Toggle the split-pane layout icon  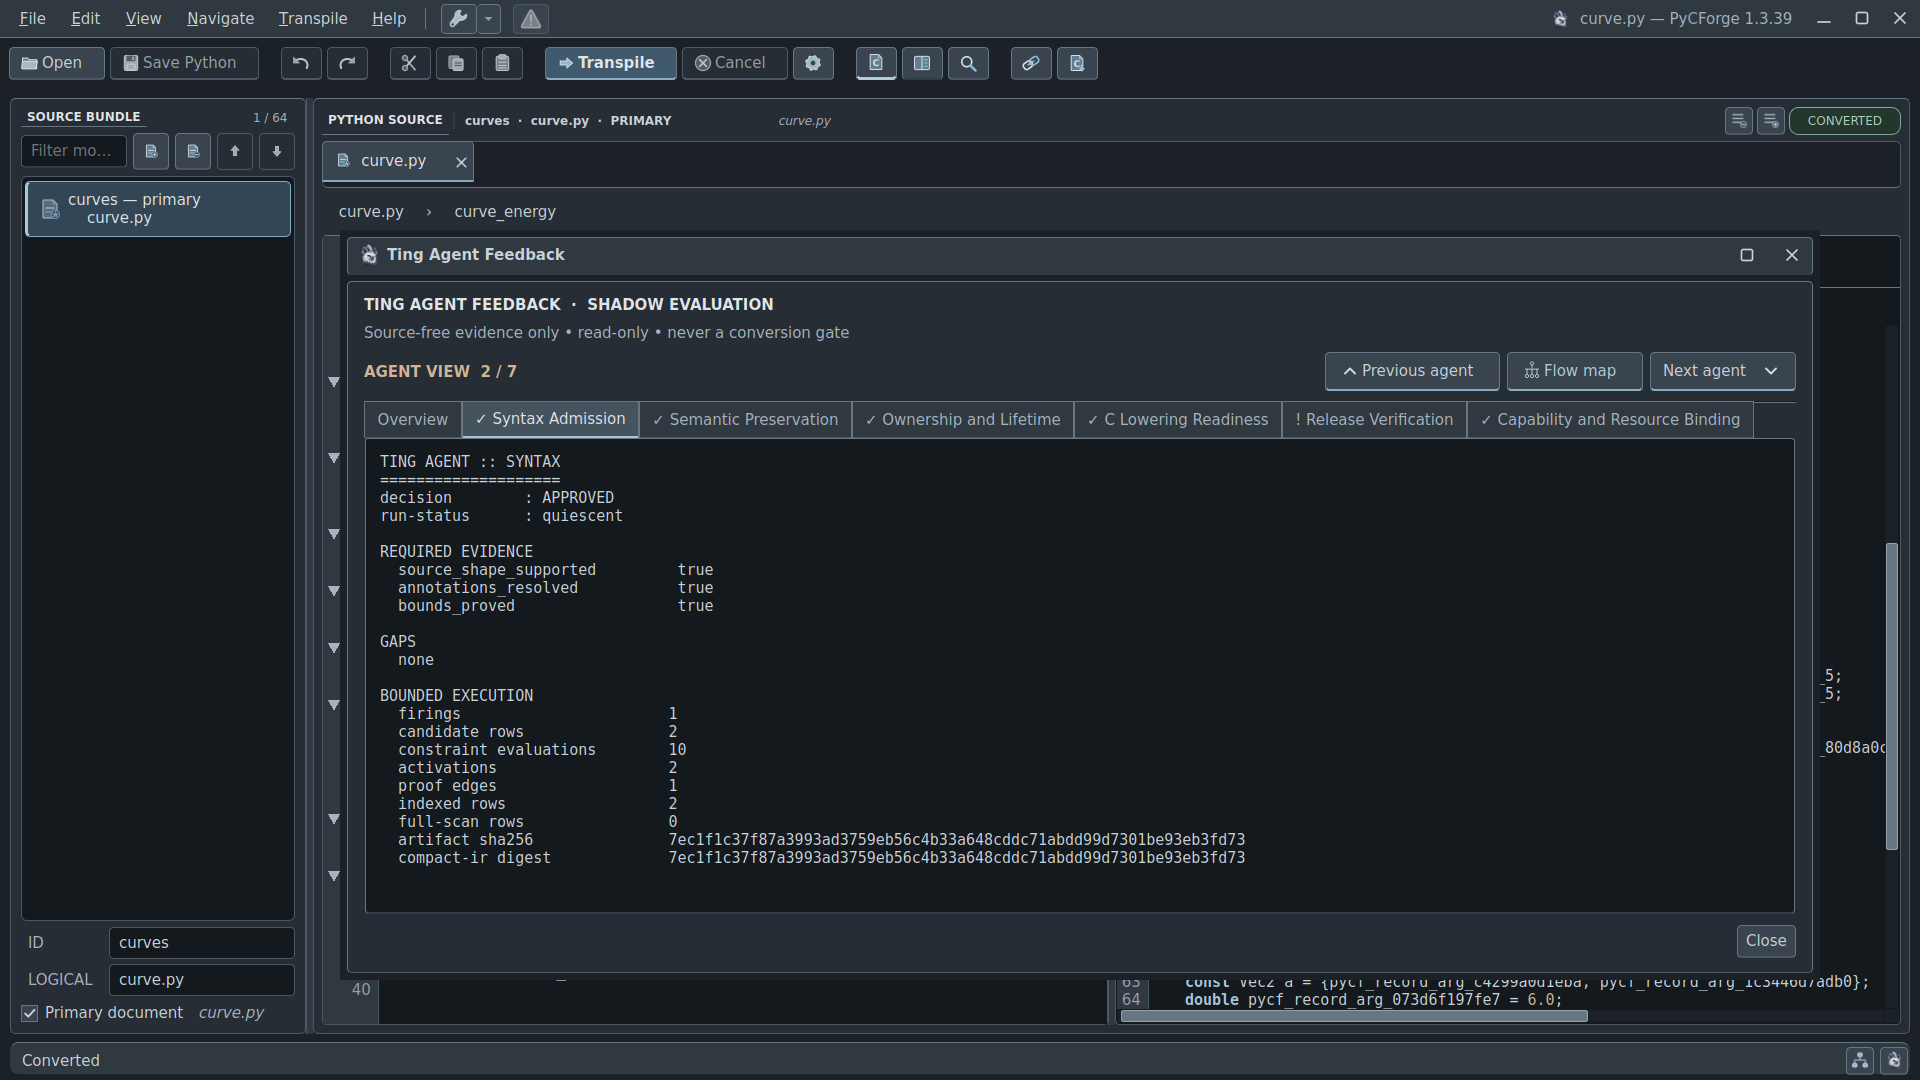[922, 63]
